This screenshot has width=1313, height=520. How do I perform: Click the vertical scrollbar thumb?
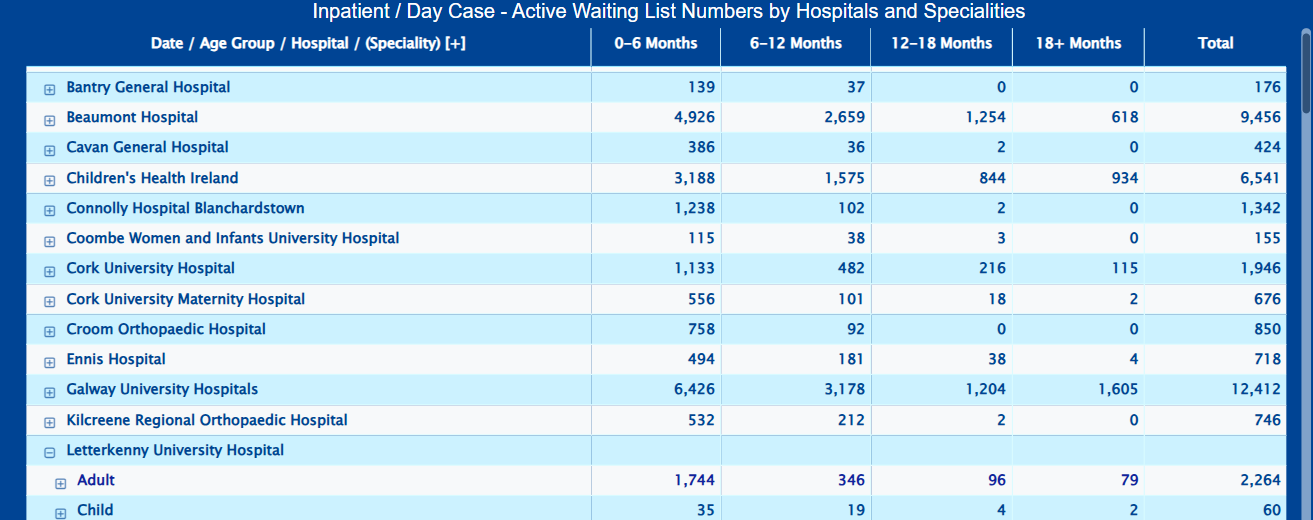[1306, 75]
